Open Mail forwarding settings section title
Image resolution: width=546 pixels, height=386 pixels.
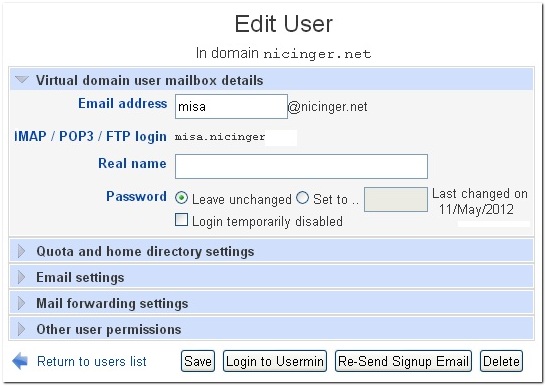coord(112,303)
